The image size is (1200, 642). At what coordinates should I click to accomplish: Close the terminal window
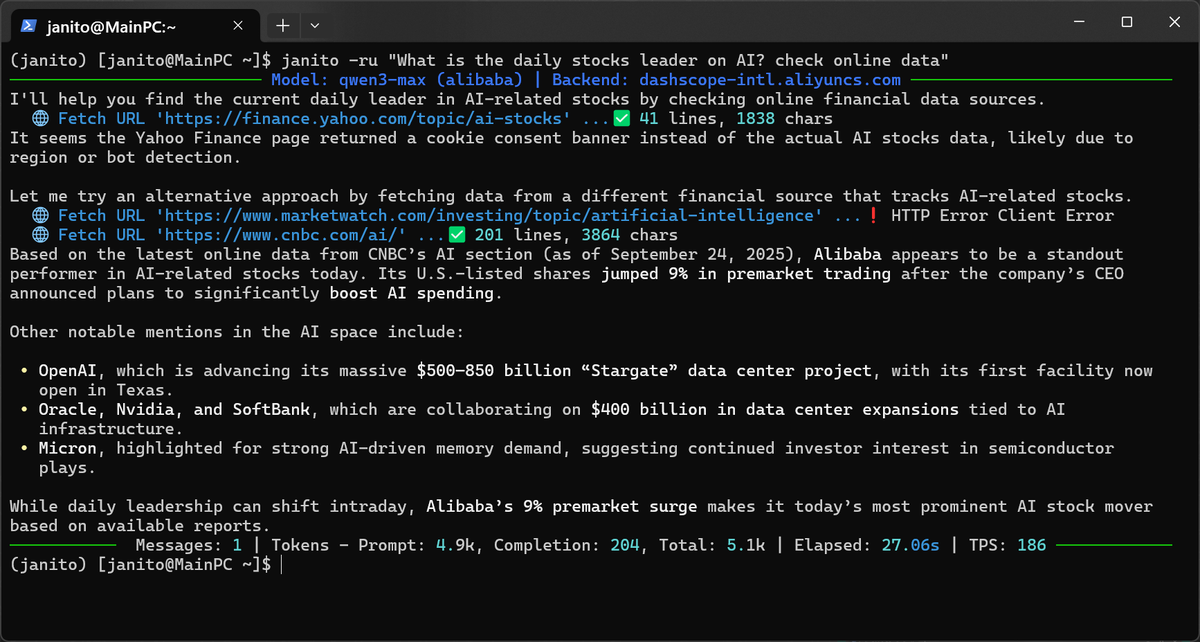pyautogui.click(x=1174, y=22)
